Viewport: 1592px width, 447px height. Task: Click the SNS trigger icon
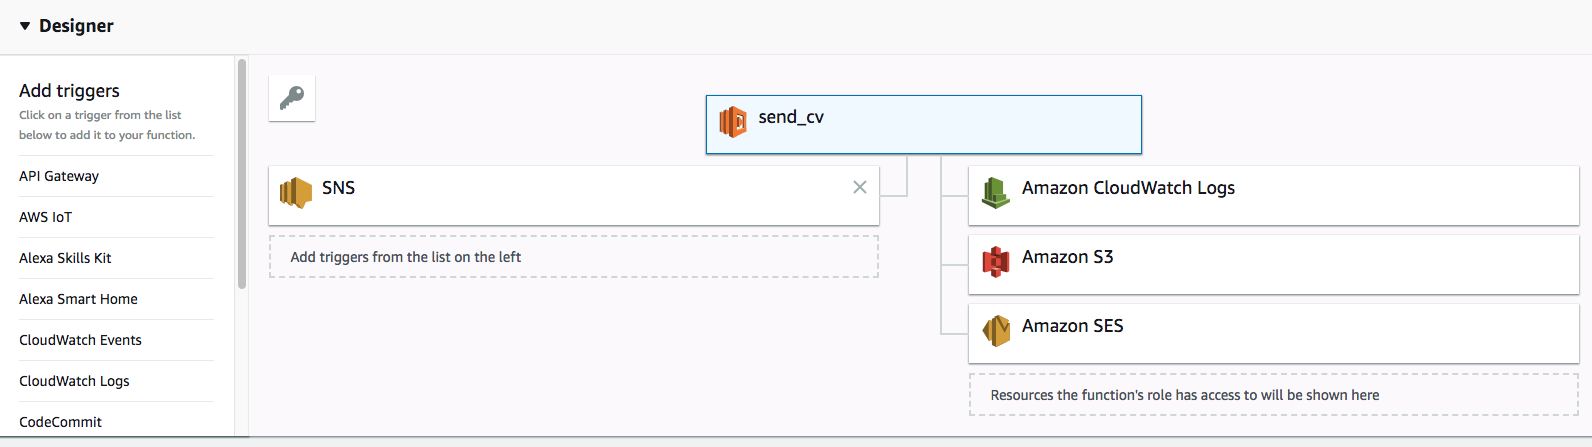296,192
